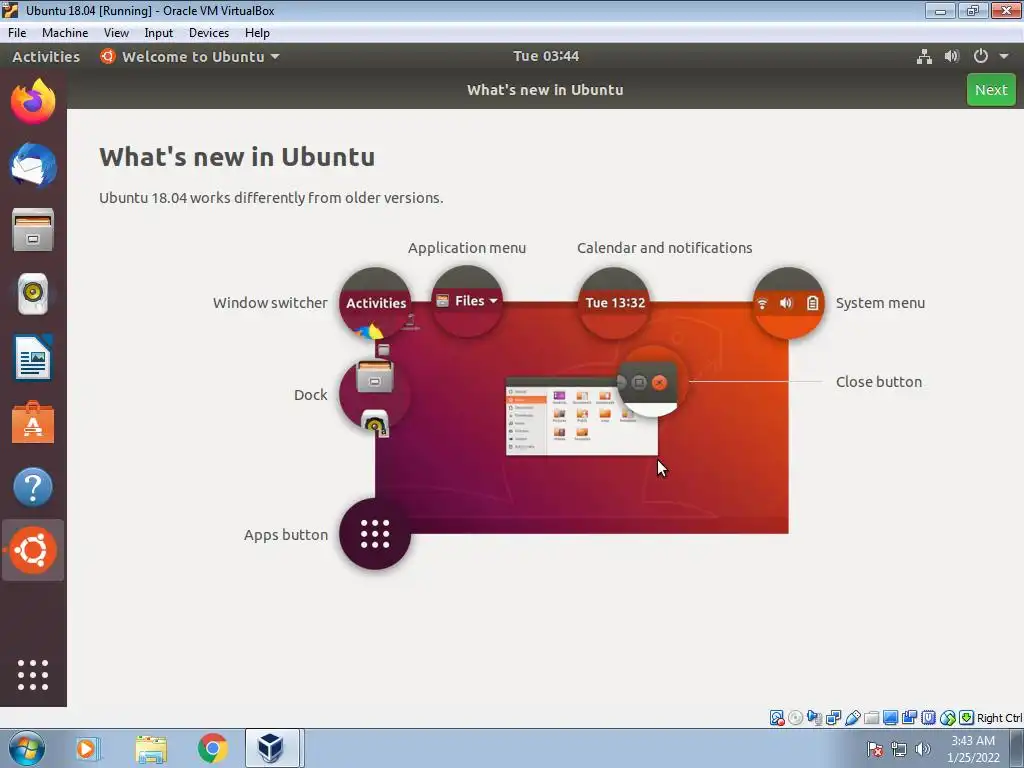Click VirtualBox CPU virtualization indicator

[928, 718]
